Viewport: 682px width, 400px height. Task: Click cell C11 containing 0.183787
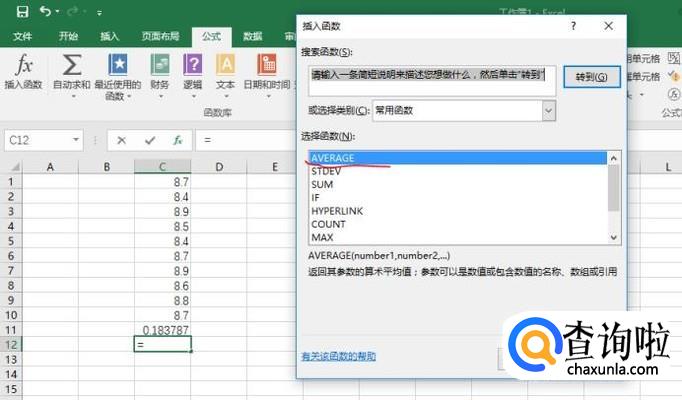(x=163, y=330)
